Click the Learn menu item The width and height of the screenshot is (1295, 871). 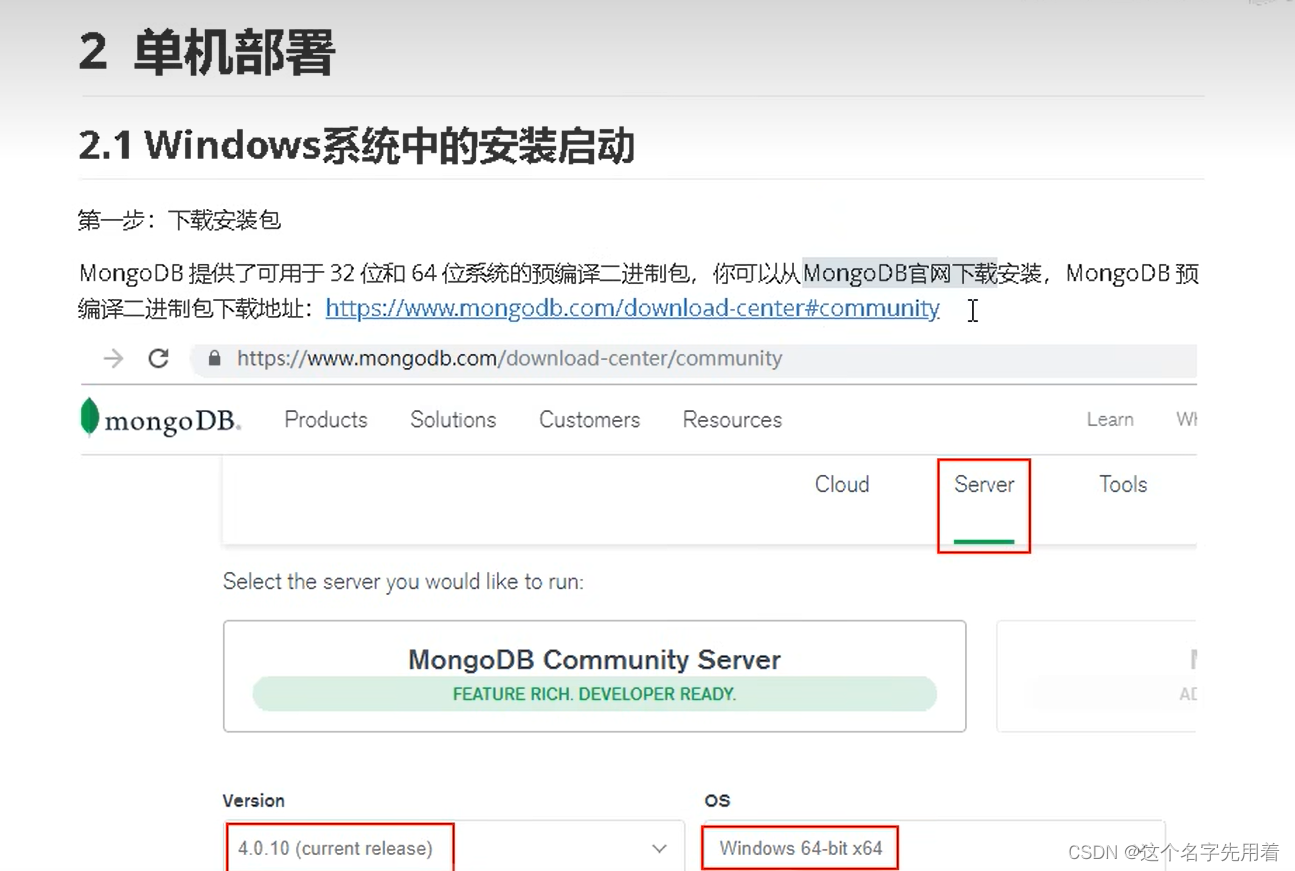pos(1110,420)
